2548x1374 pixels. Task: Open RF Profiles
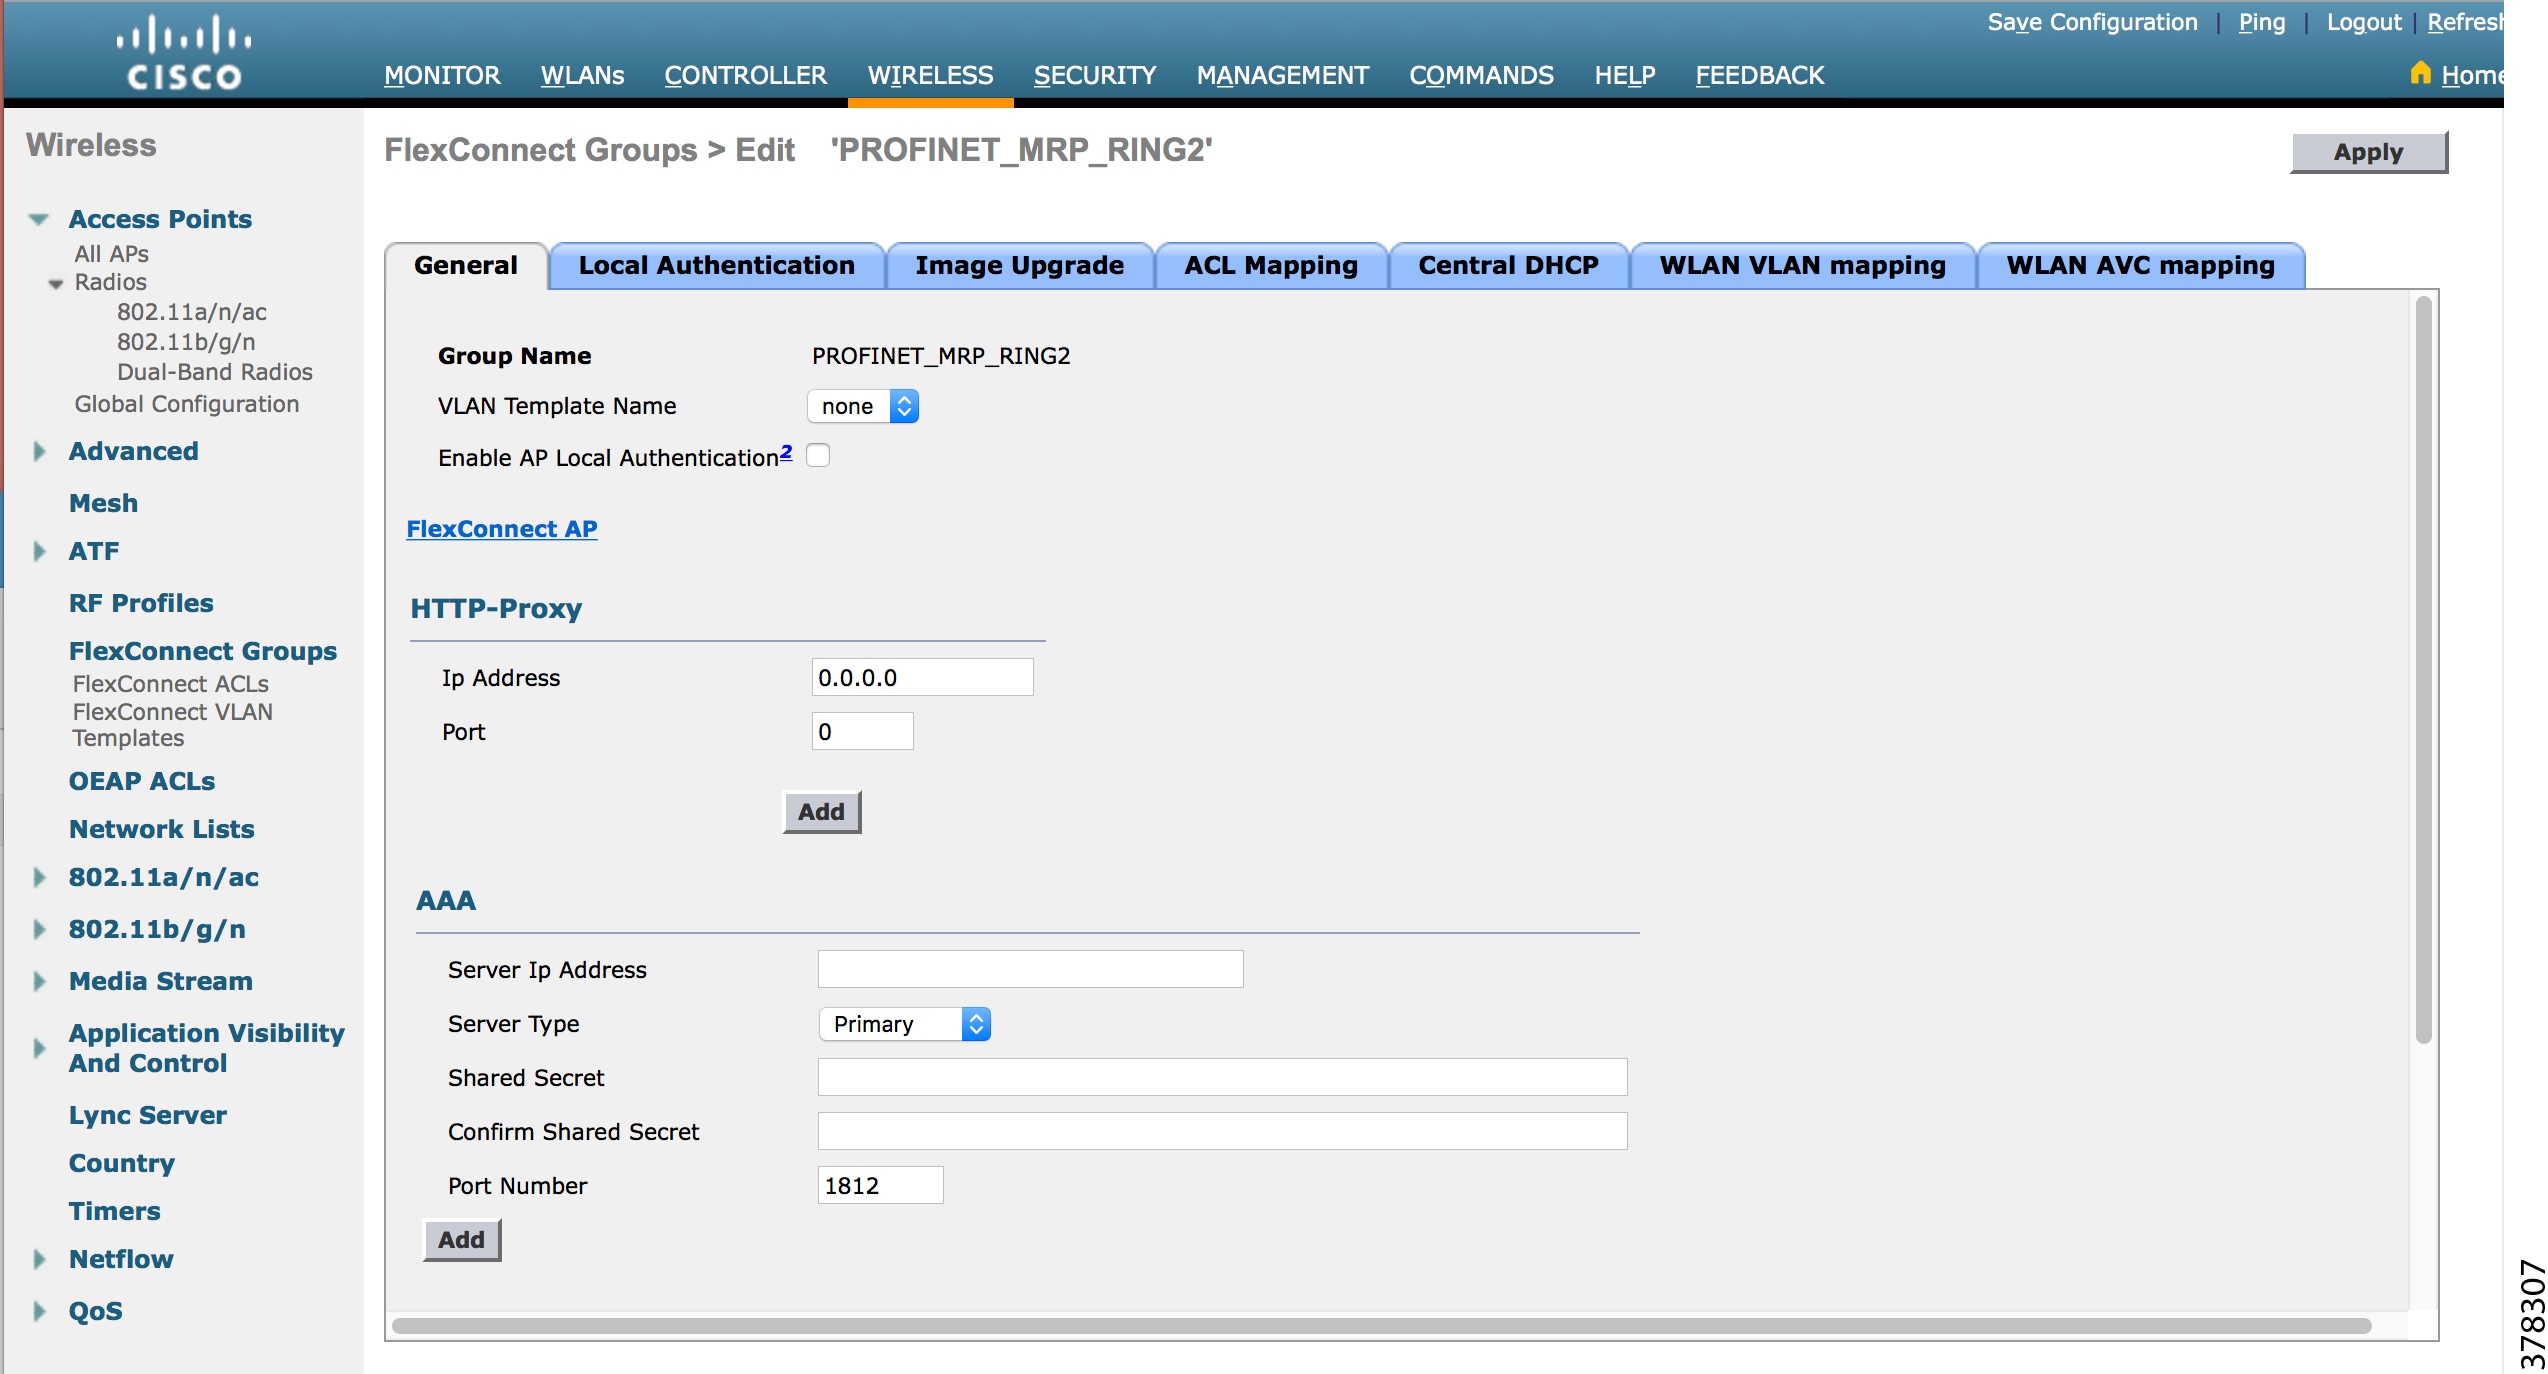pos(141,603)
